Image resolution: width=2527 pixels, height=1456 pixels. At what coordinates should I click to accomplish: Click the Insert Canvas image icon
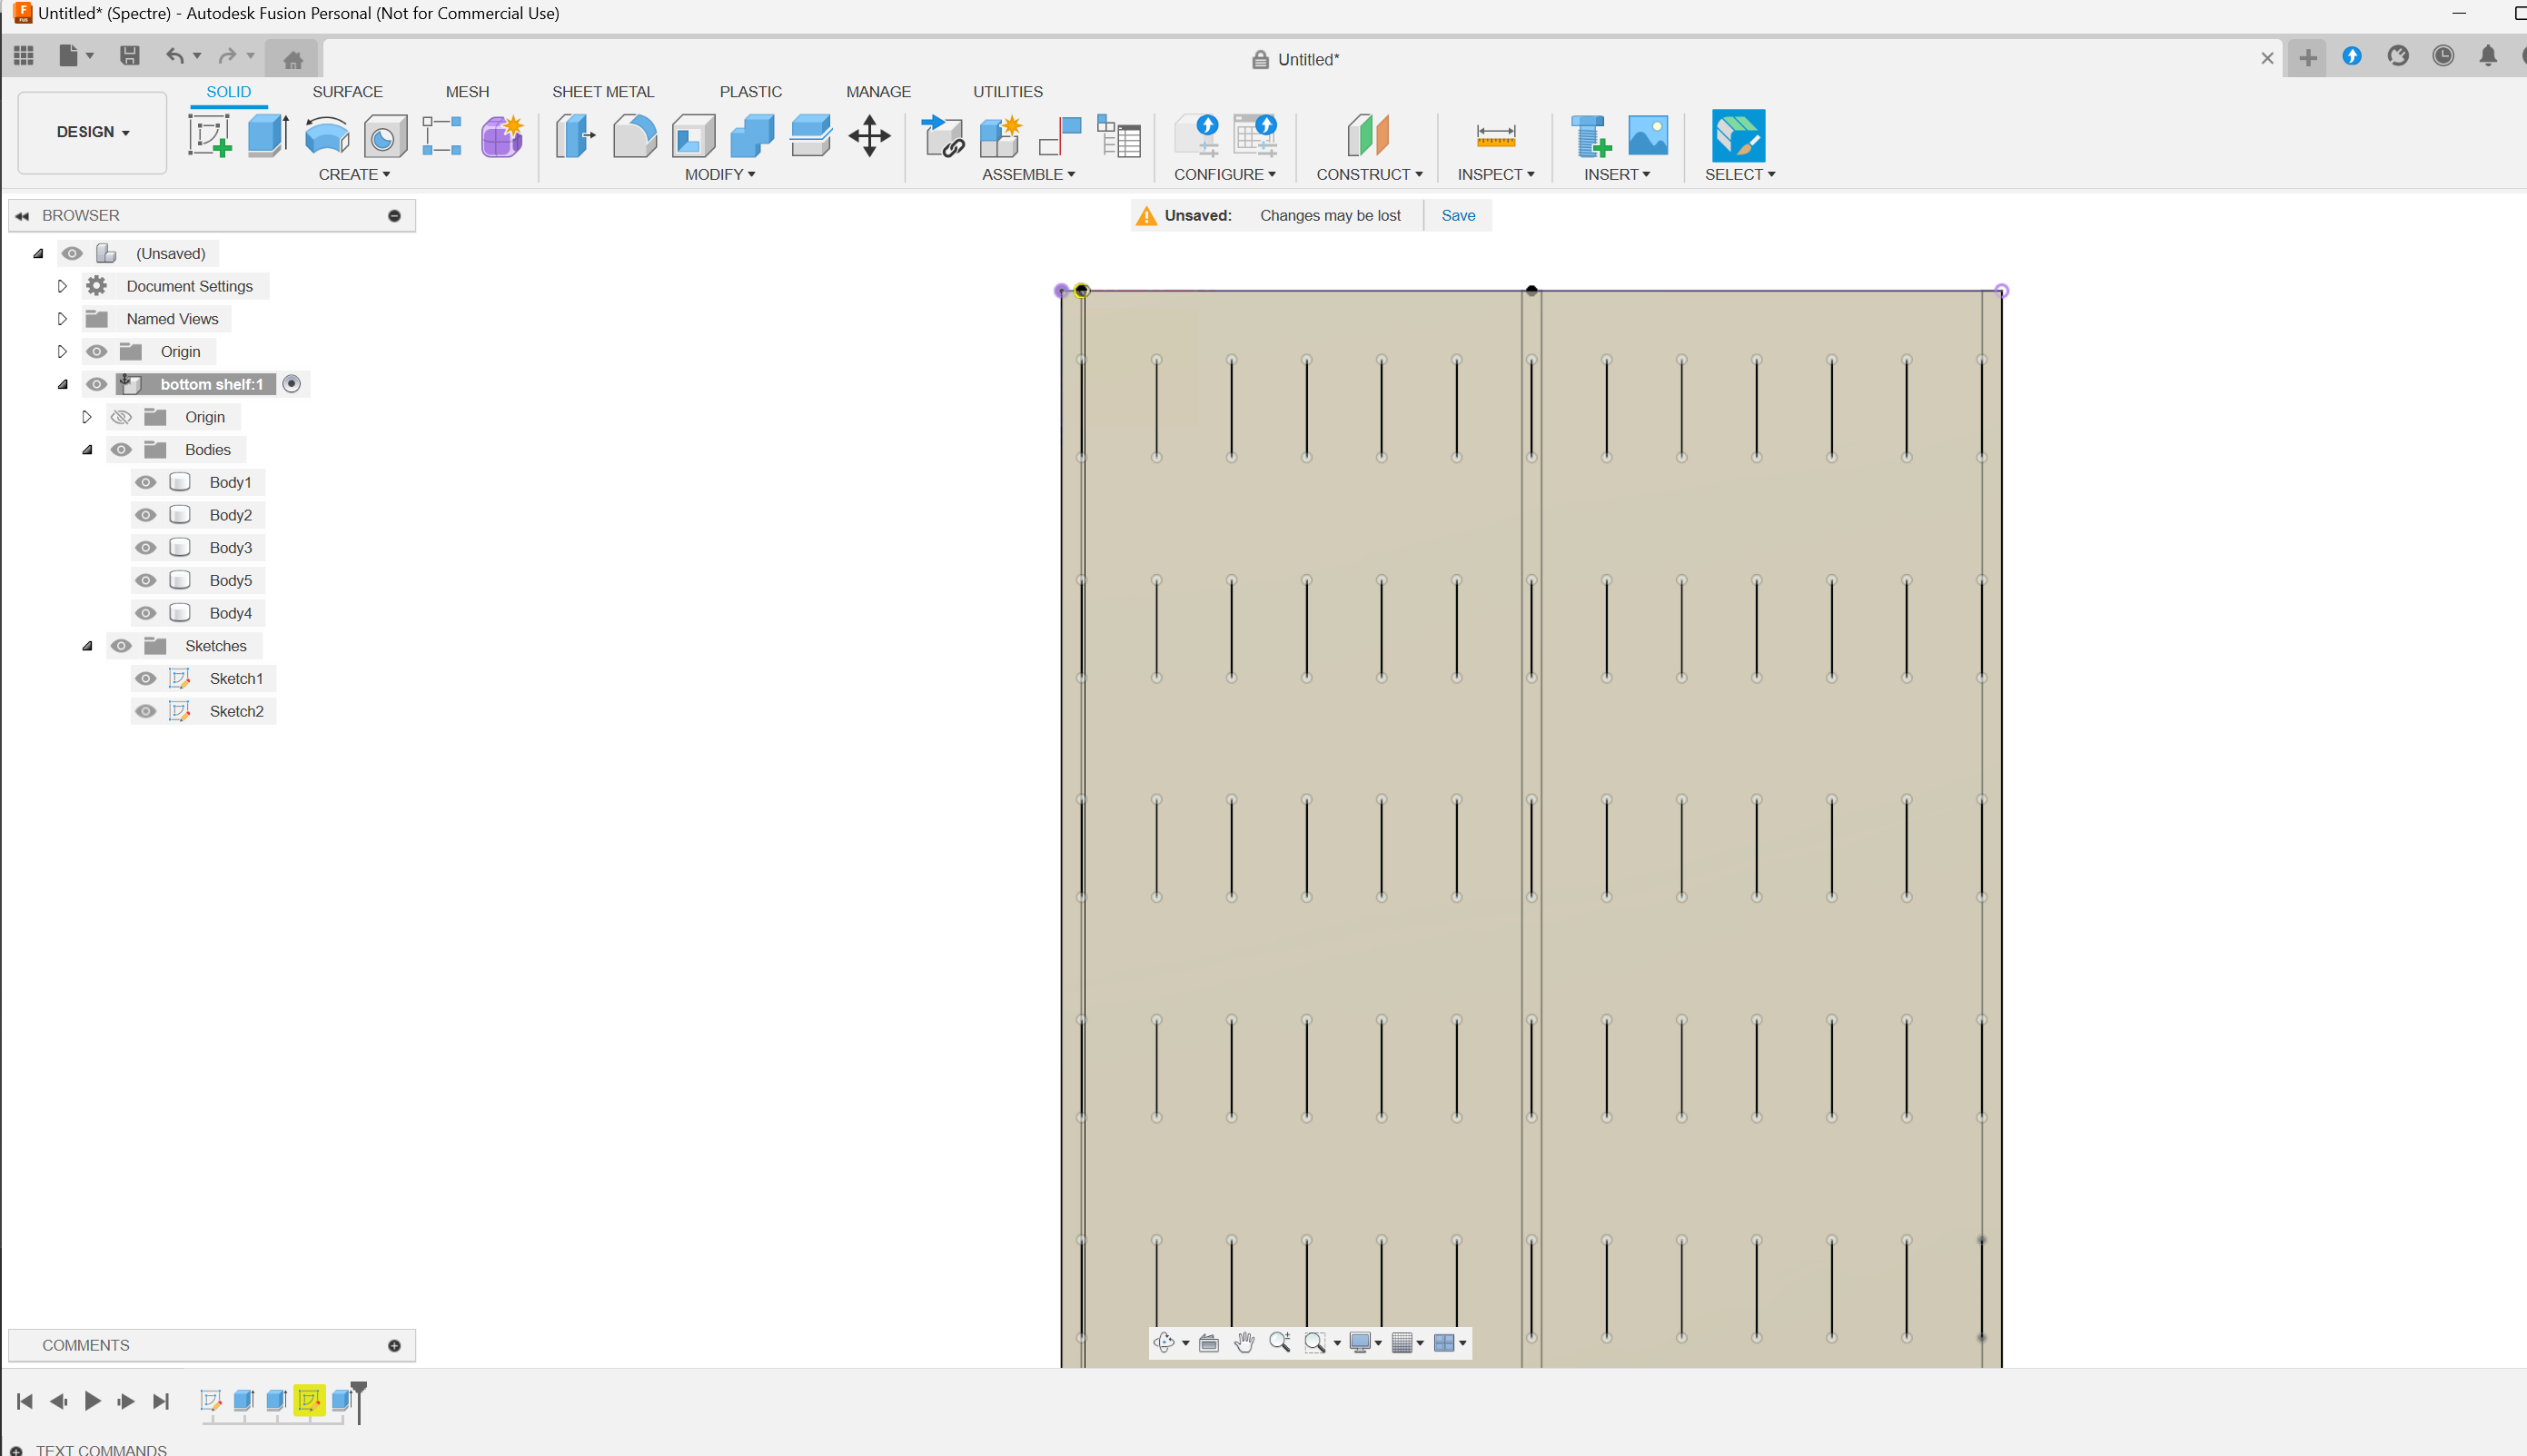point(1647,135)
